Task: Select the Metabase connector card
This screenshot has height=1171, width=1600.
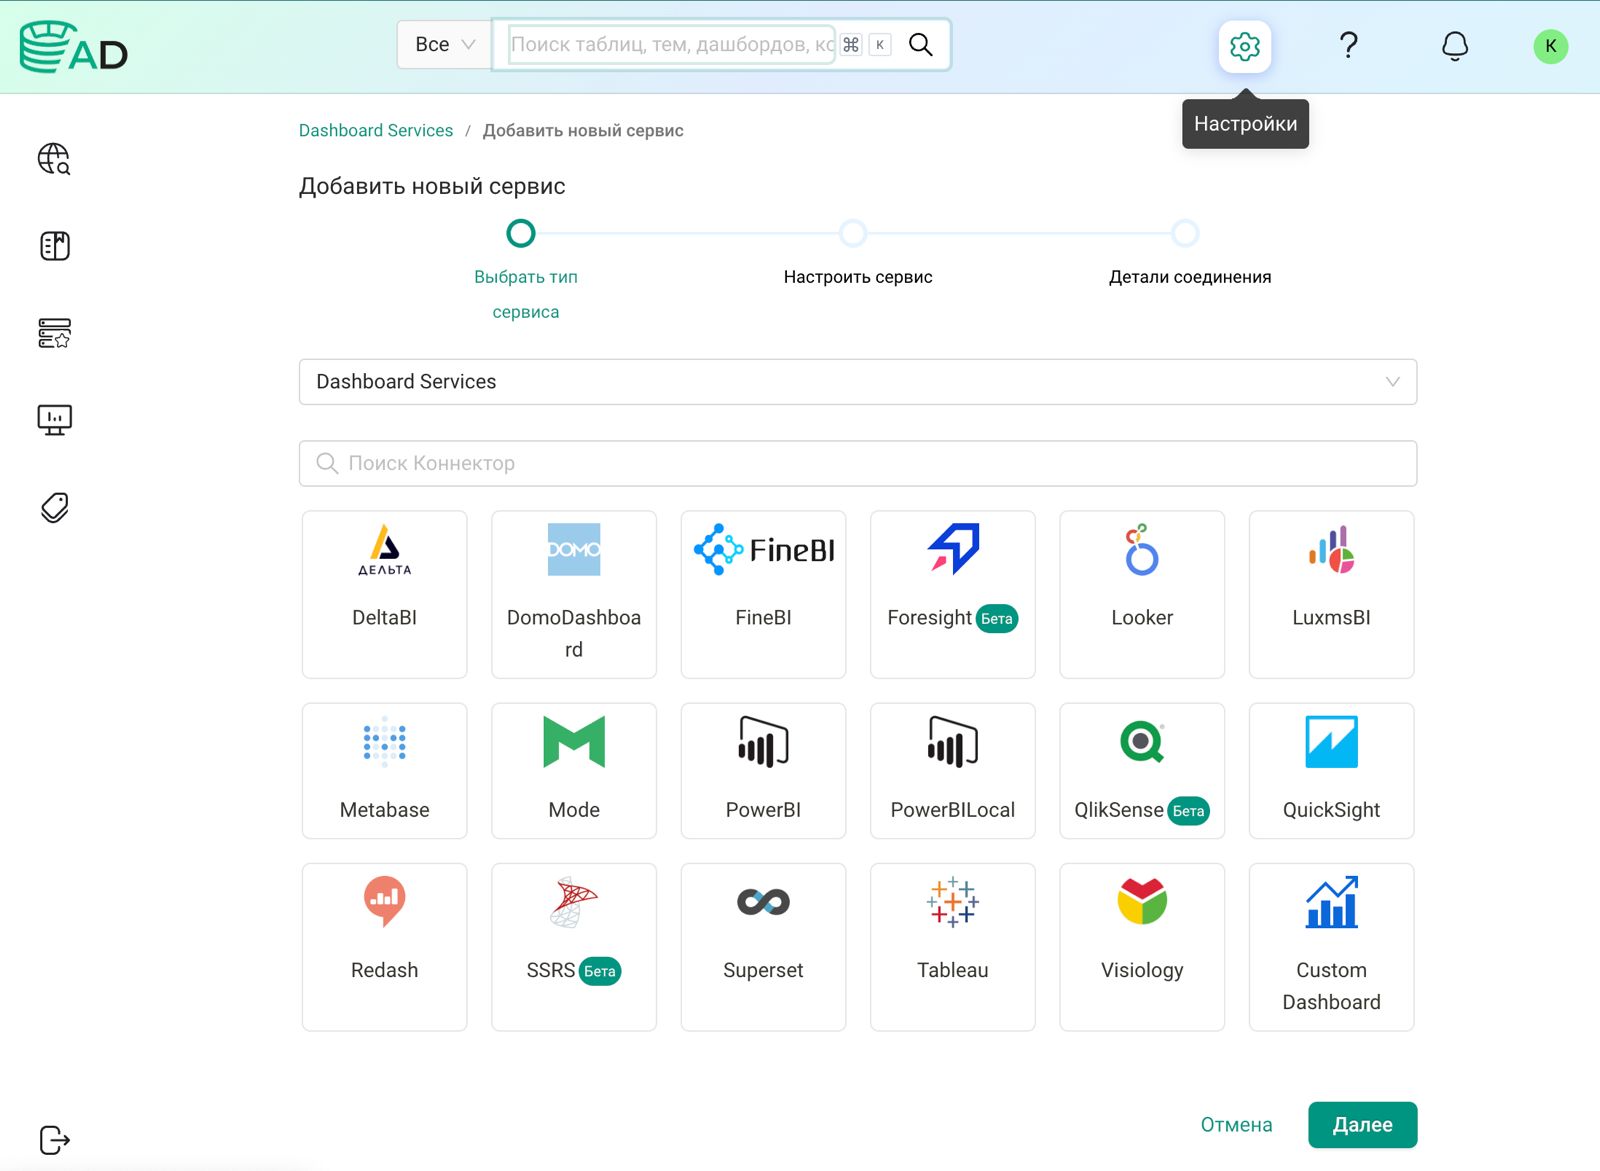Action: 384,770
